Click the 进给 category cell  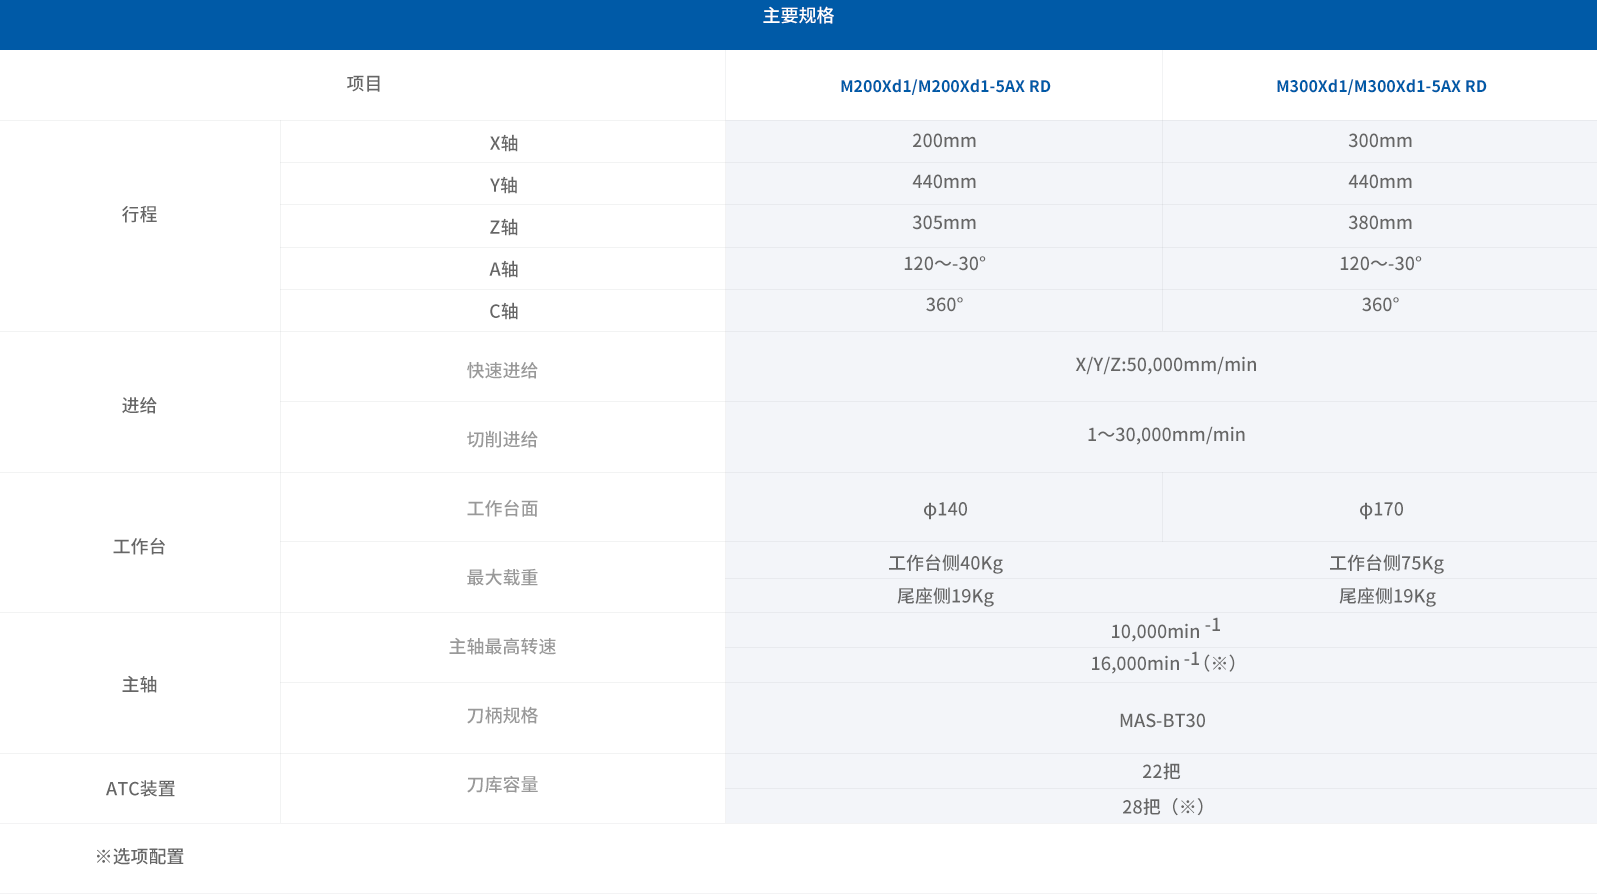[x=140, y=405]
